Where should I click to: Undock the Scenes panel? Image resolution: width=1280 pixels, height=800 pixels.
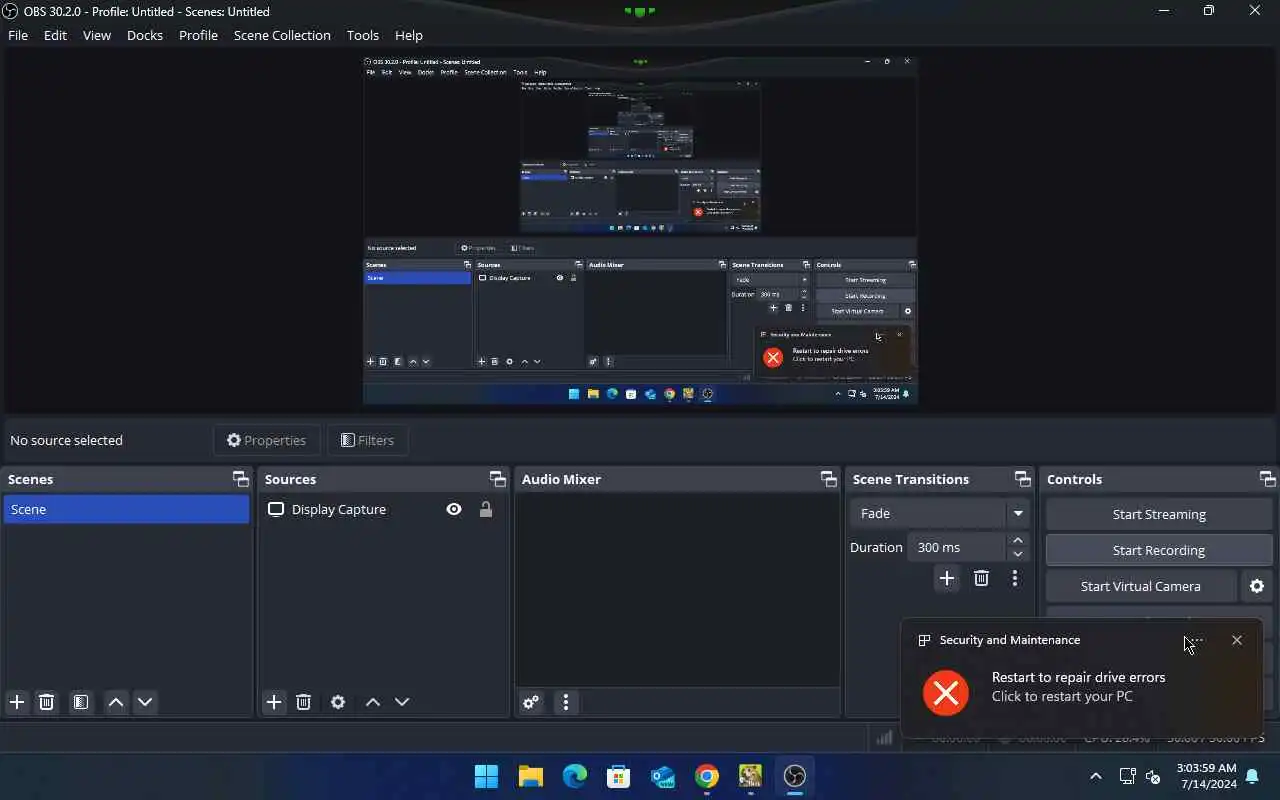(240, 479)
